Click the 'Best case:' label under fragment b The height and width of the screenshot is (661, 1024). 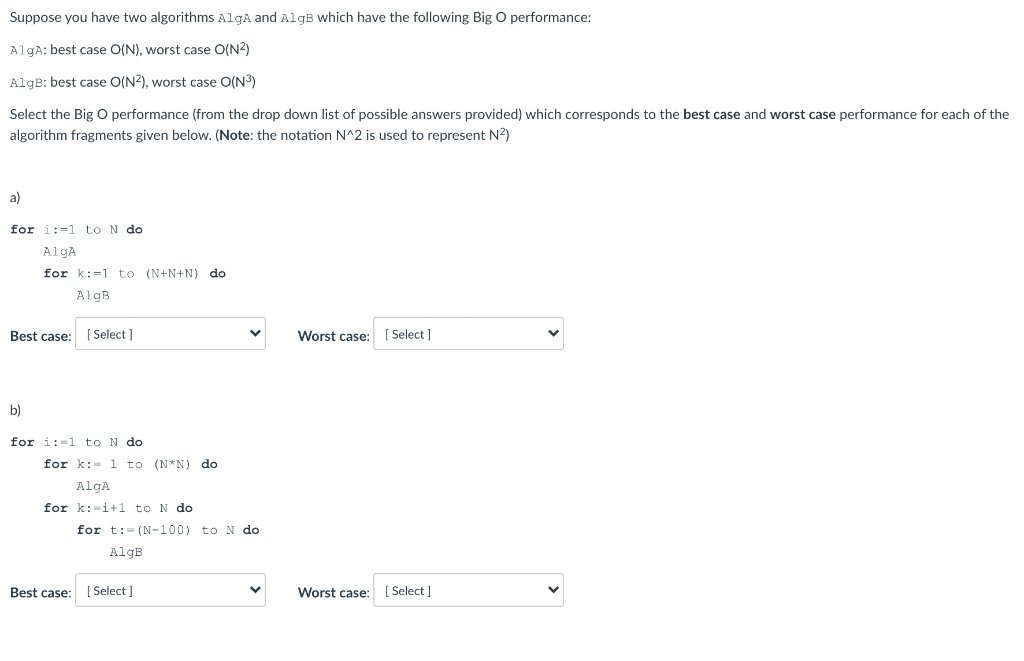click(40, 593)
